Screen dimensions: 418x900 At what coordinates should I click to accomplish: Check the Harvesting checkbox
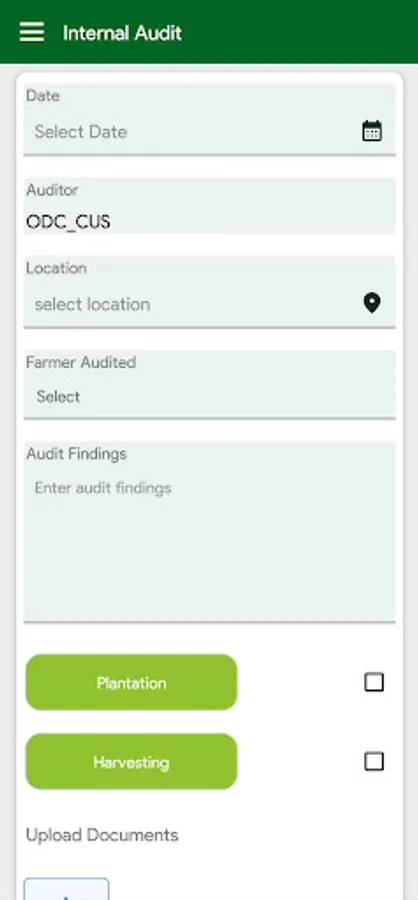(374, 762)
